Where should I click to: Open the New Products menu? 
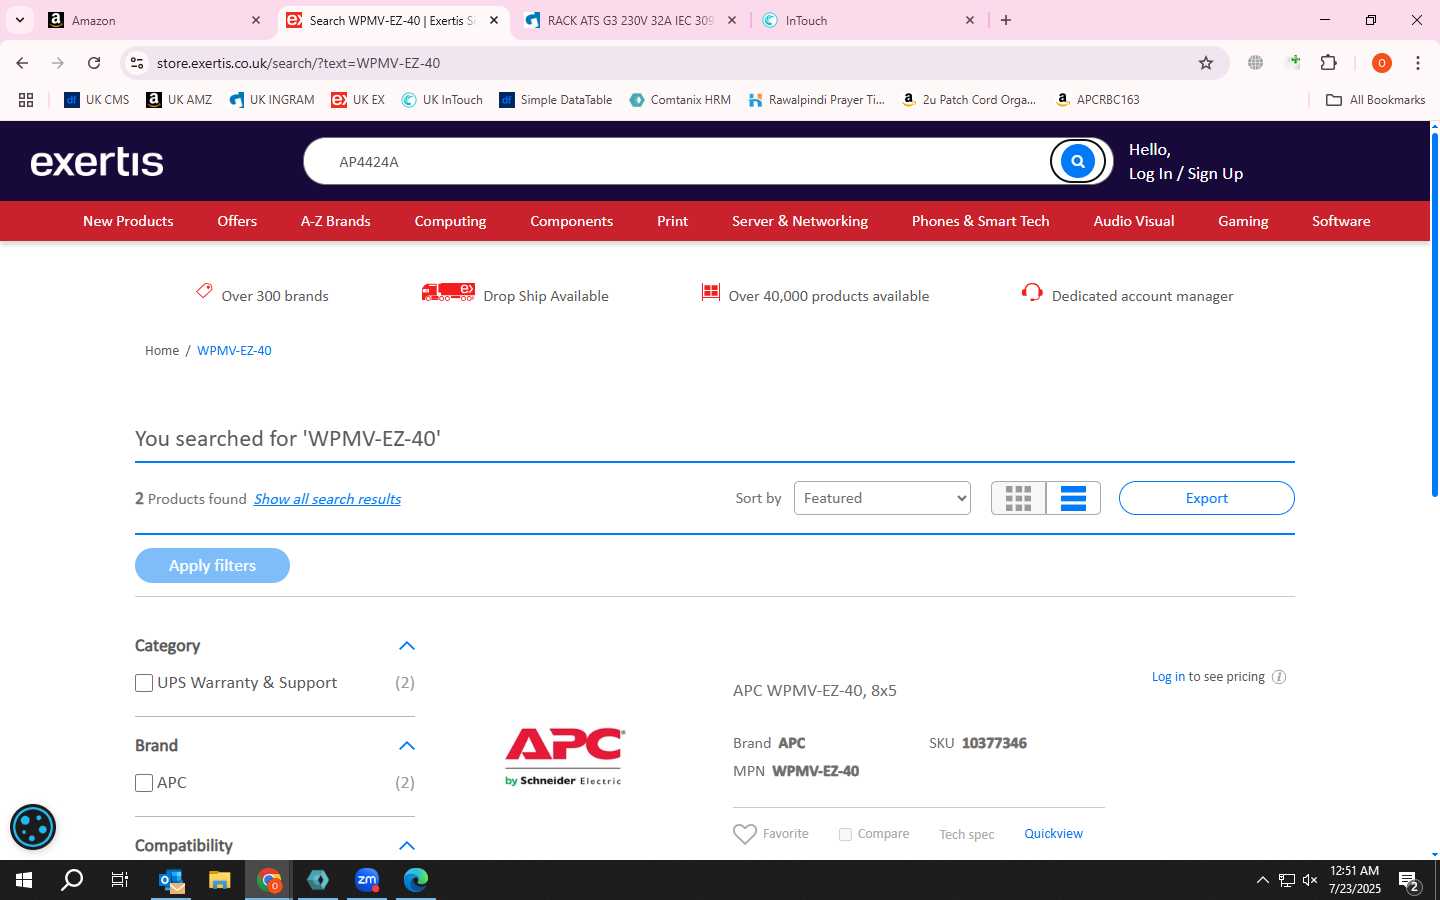point(128,221)
